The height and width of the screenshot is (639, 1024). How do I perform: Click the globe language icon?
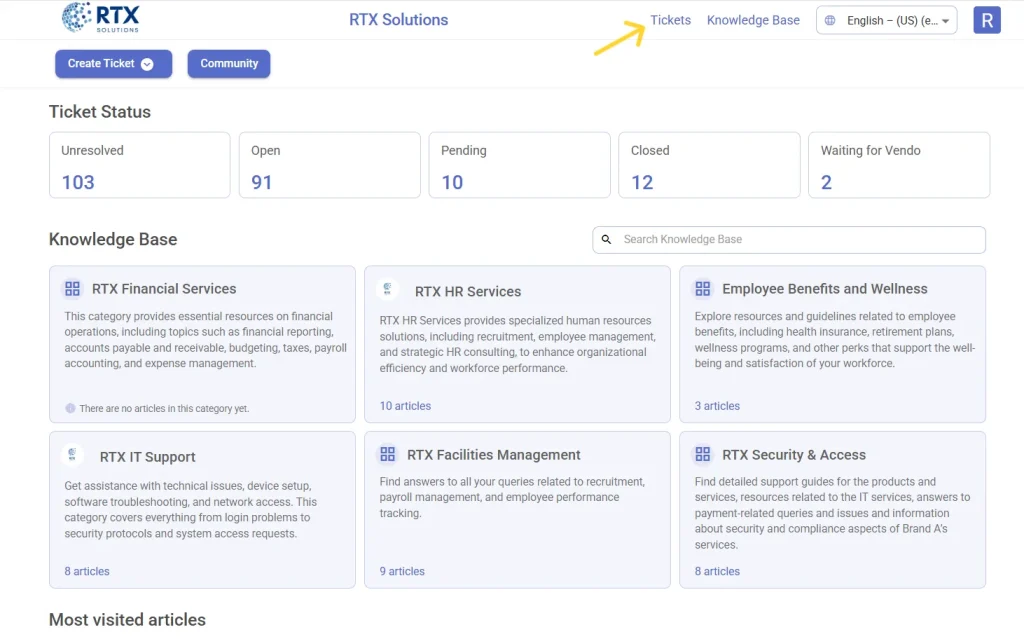[830, 20]
